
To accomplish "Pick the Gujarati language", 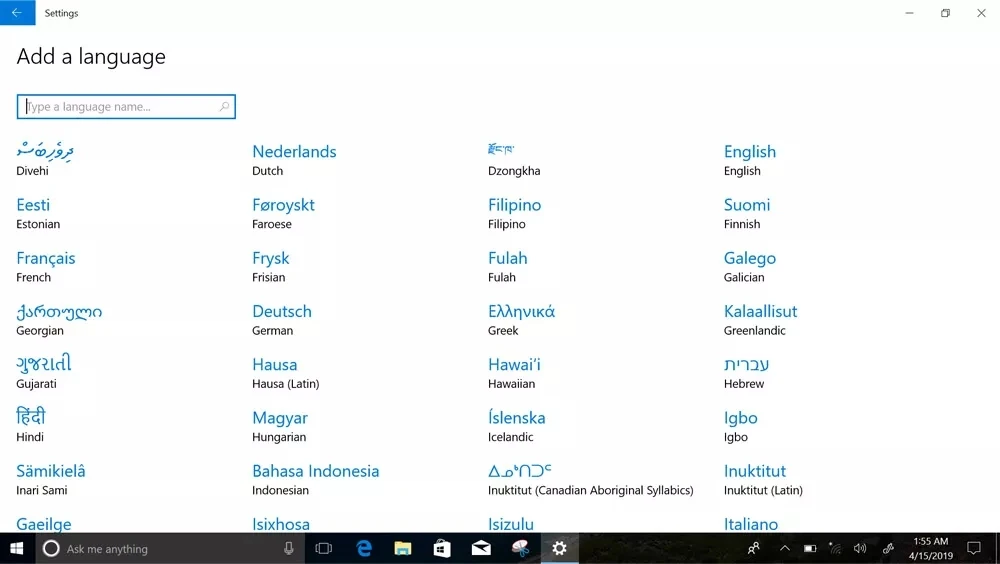I will pos(44,373).
